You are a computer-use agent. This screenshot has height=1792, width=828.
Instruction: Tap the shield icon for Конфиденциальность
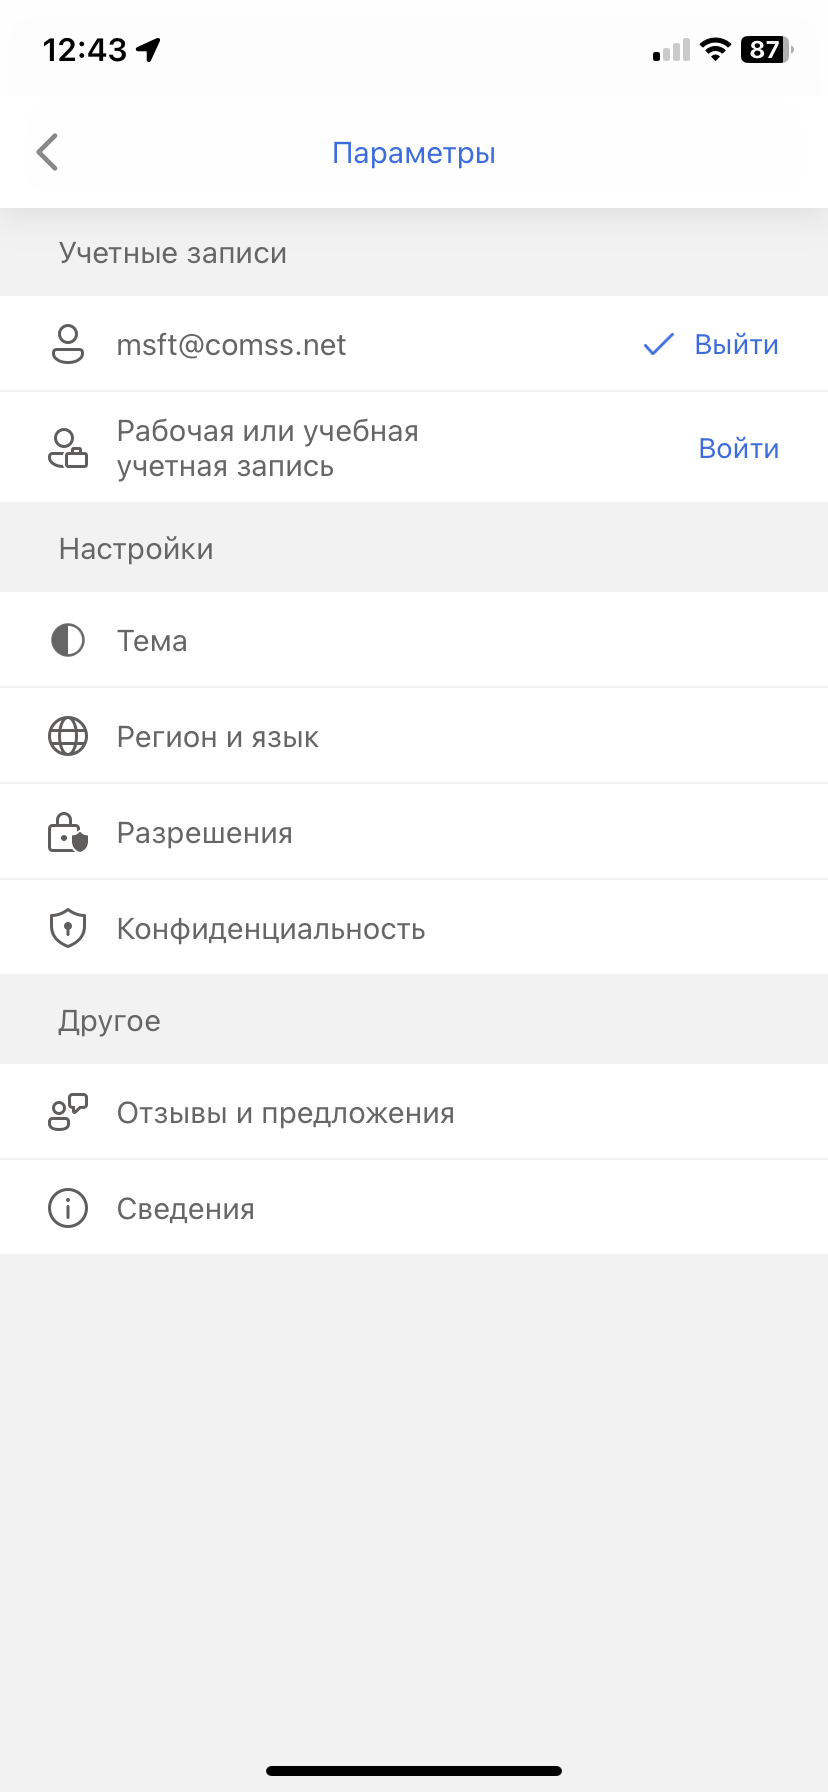(68, 929)
